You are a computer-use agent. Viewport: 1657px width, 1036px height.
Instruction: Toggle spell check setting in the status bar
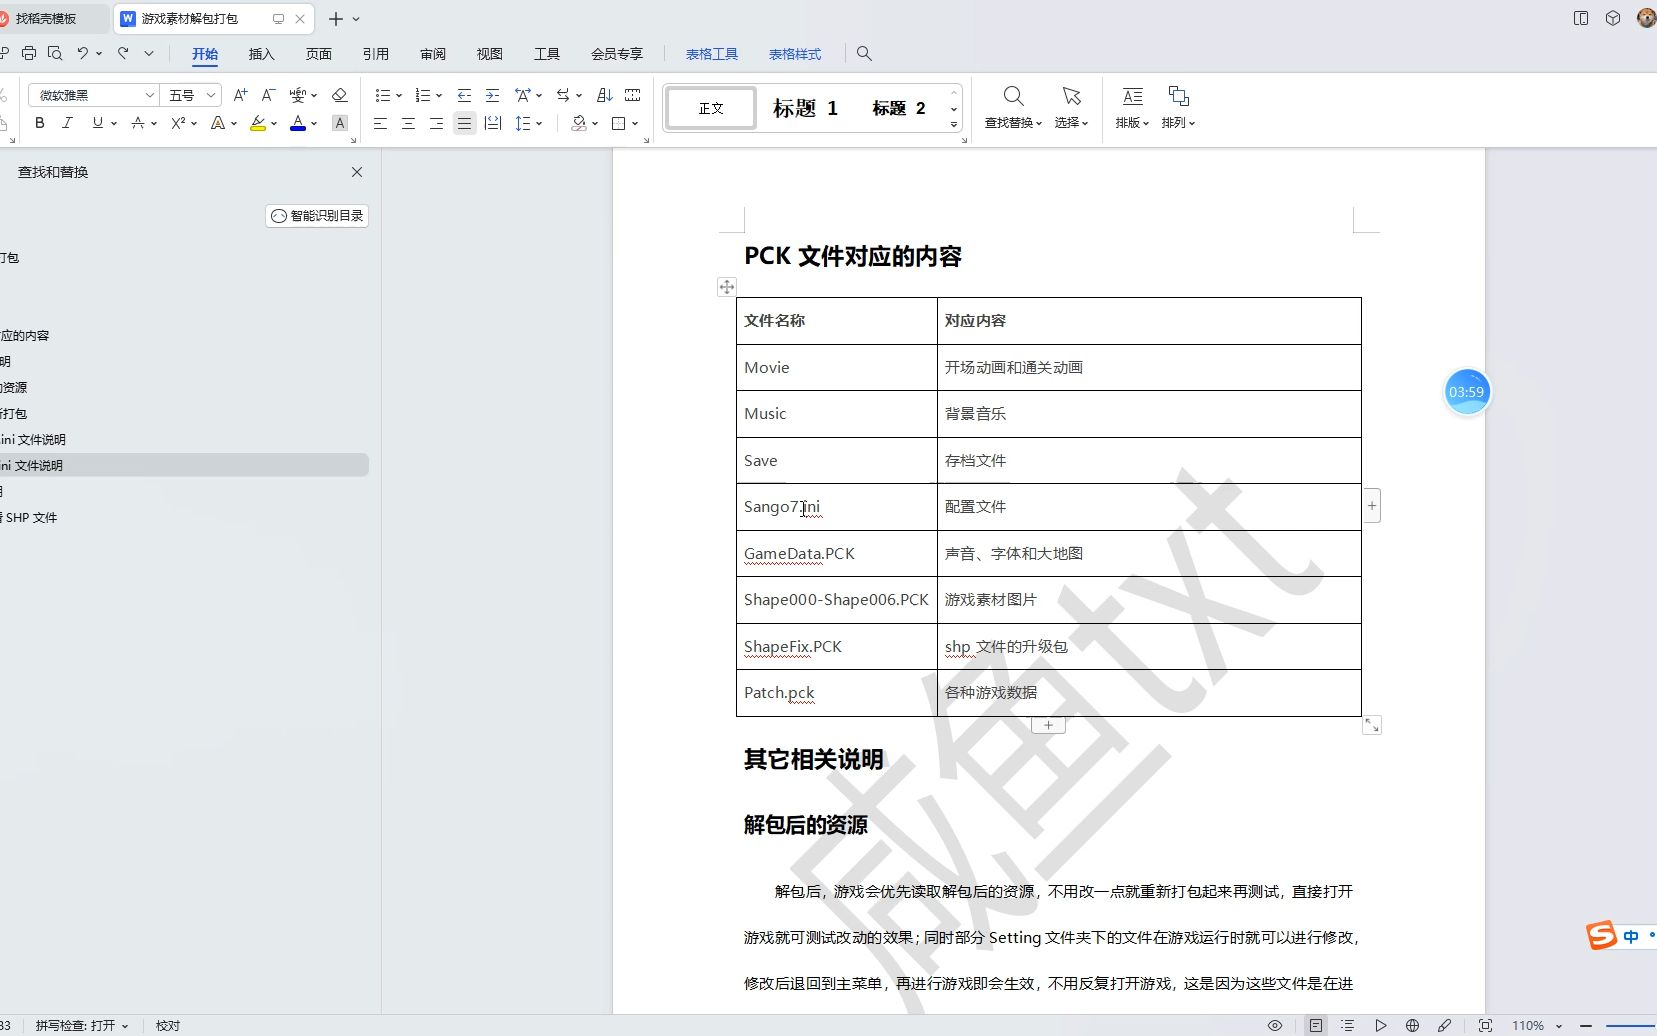pos(82,1025)
